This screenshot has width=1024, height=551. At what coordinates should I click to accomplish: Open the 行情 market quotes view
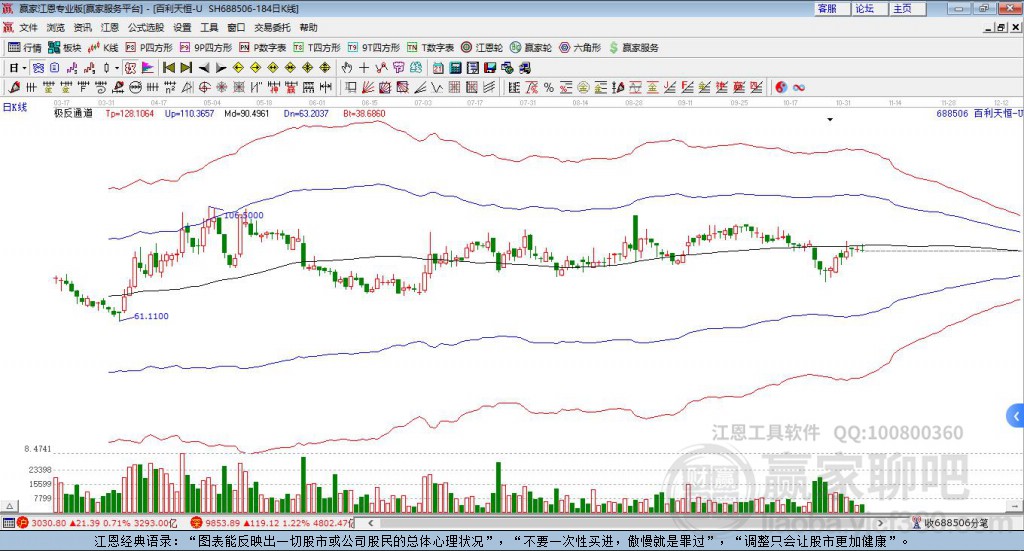(25, 48)
